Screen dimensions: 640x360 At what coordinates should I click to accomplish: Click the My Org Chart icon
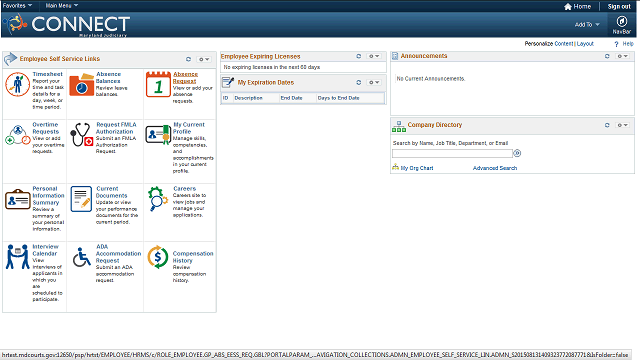click(x=396, y=167)
